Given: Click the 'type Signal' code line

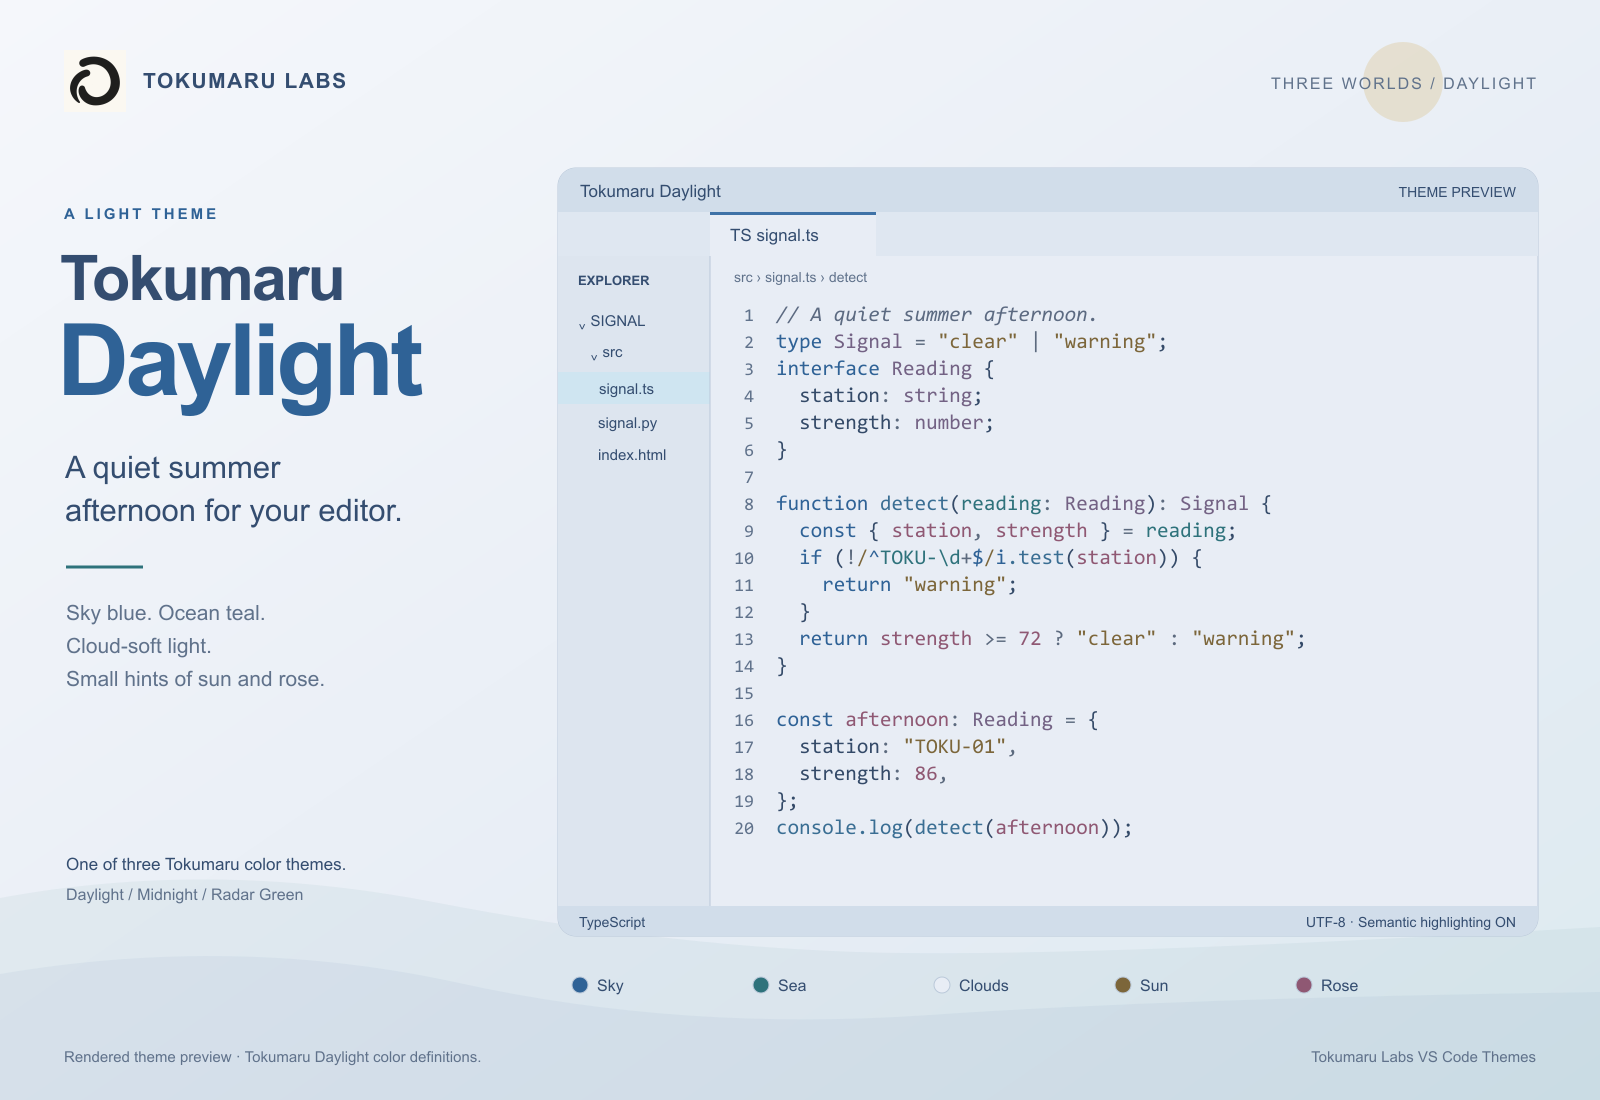Looking at the screenshot, I should click(972, 342).
